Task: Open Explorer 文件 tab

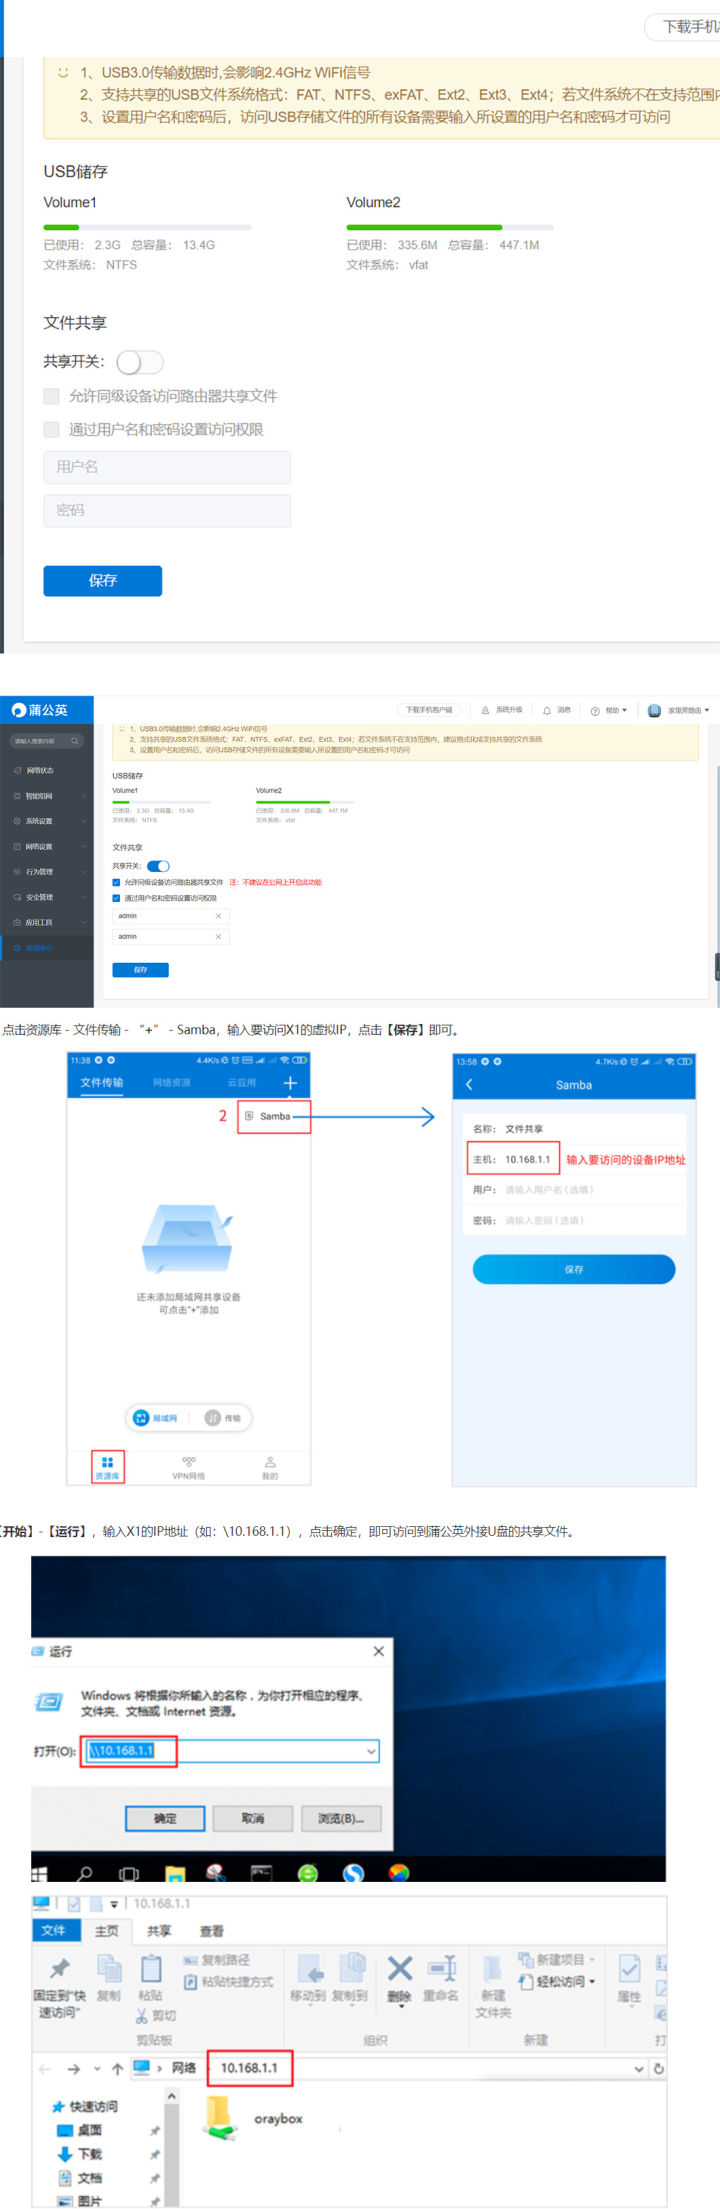Action: pyautogui.click(x=54, y=1931)
